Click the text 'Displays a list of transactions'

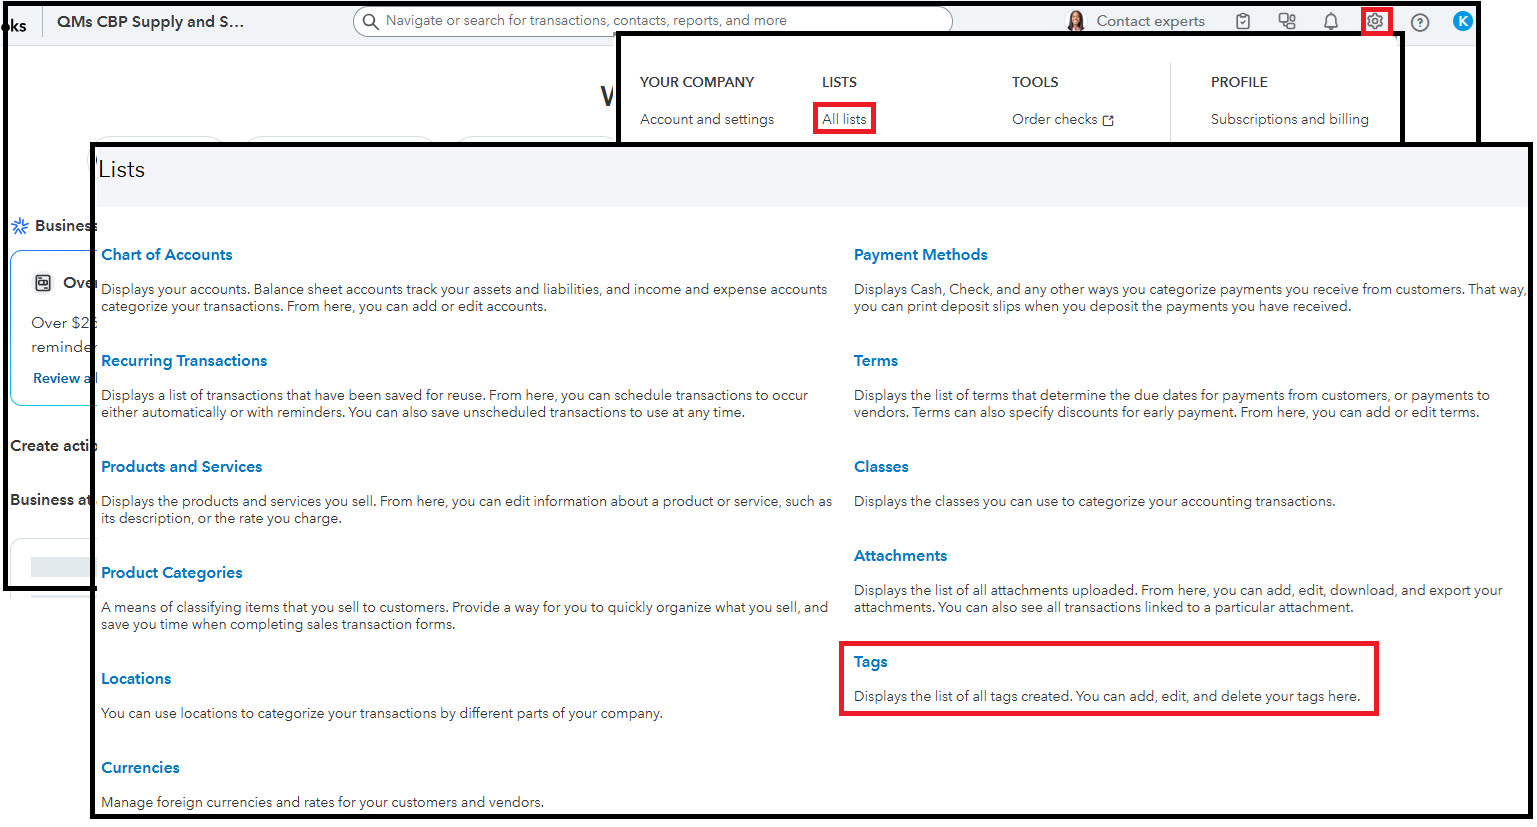(454, 404)
